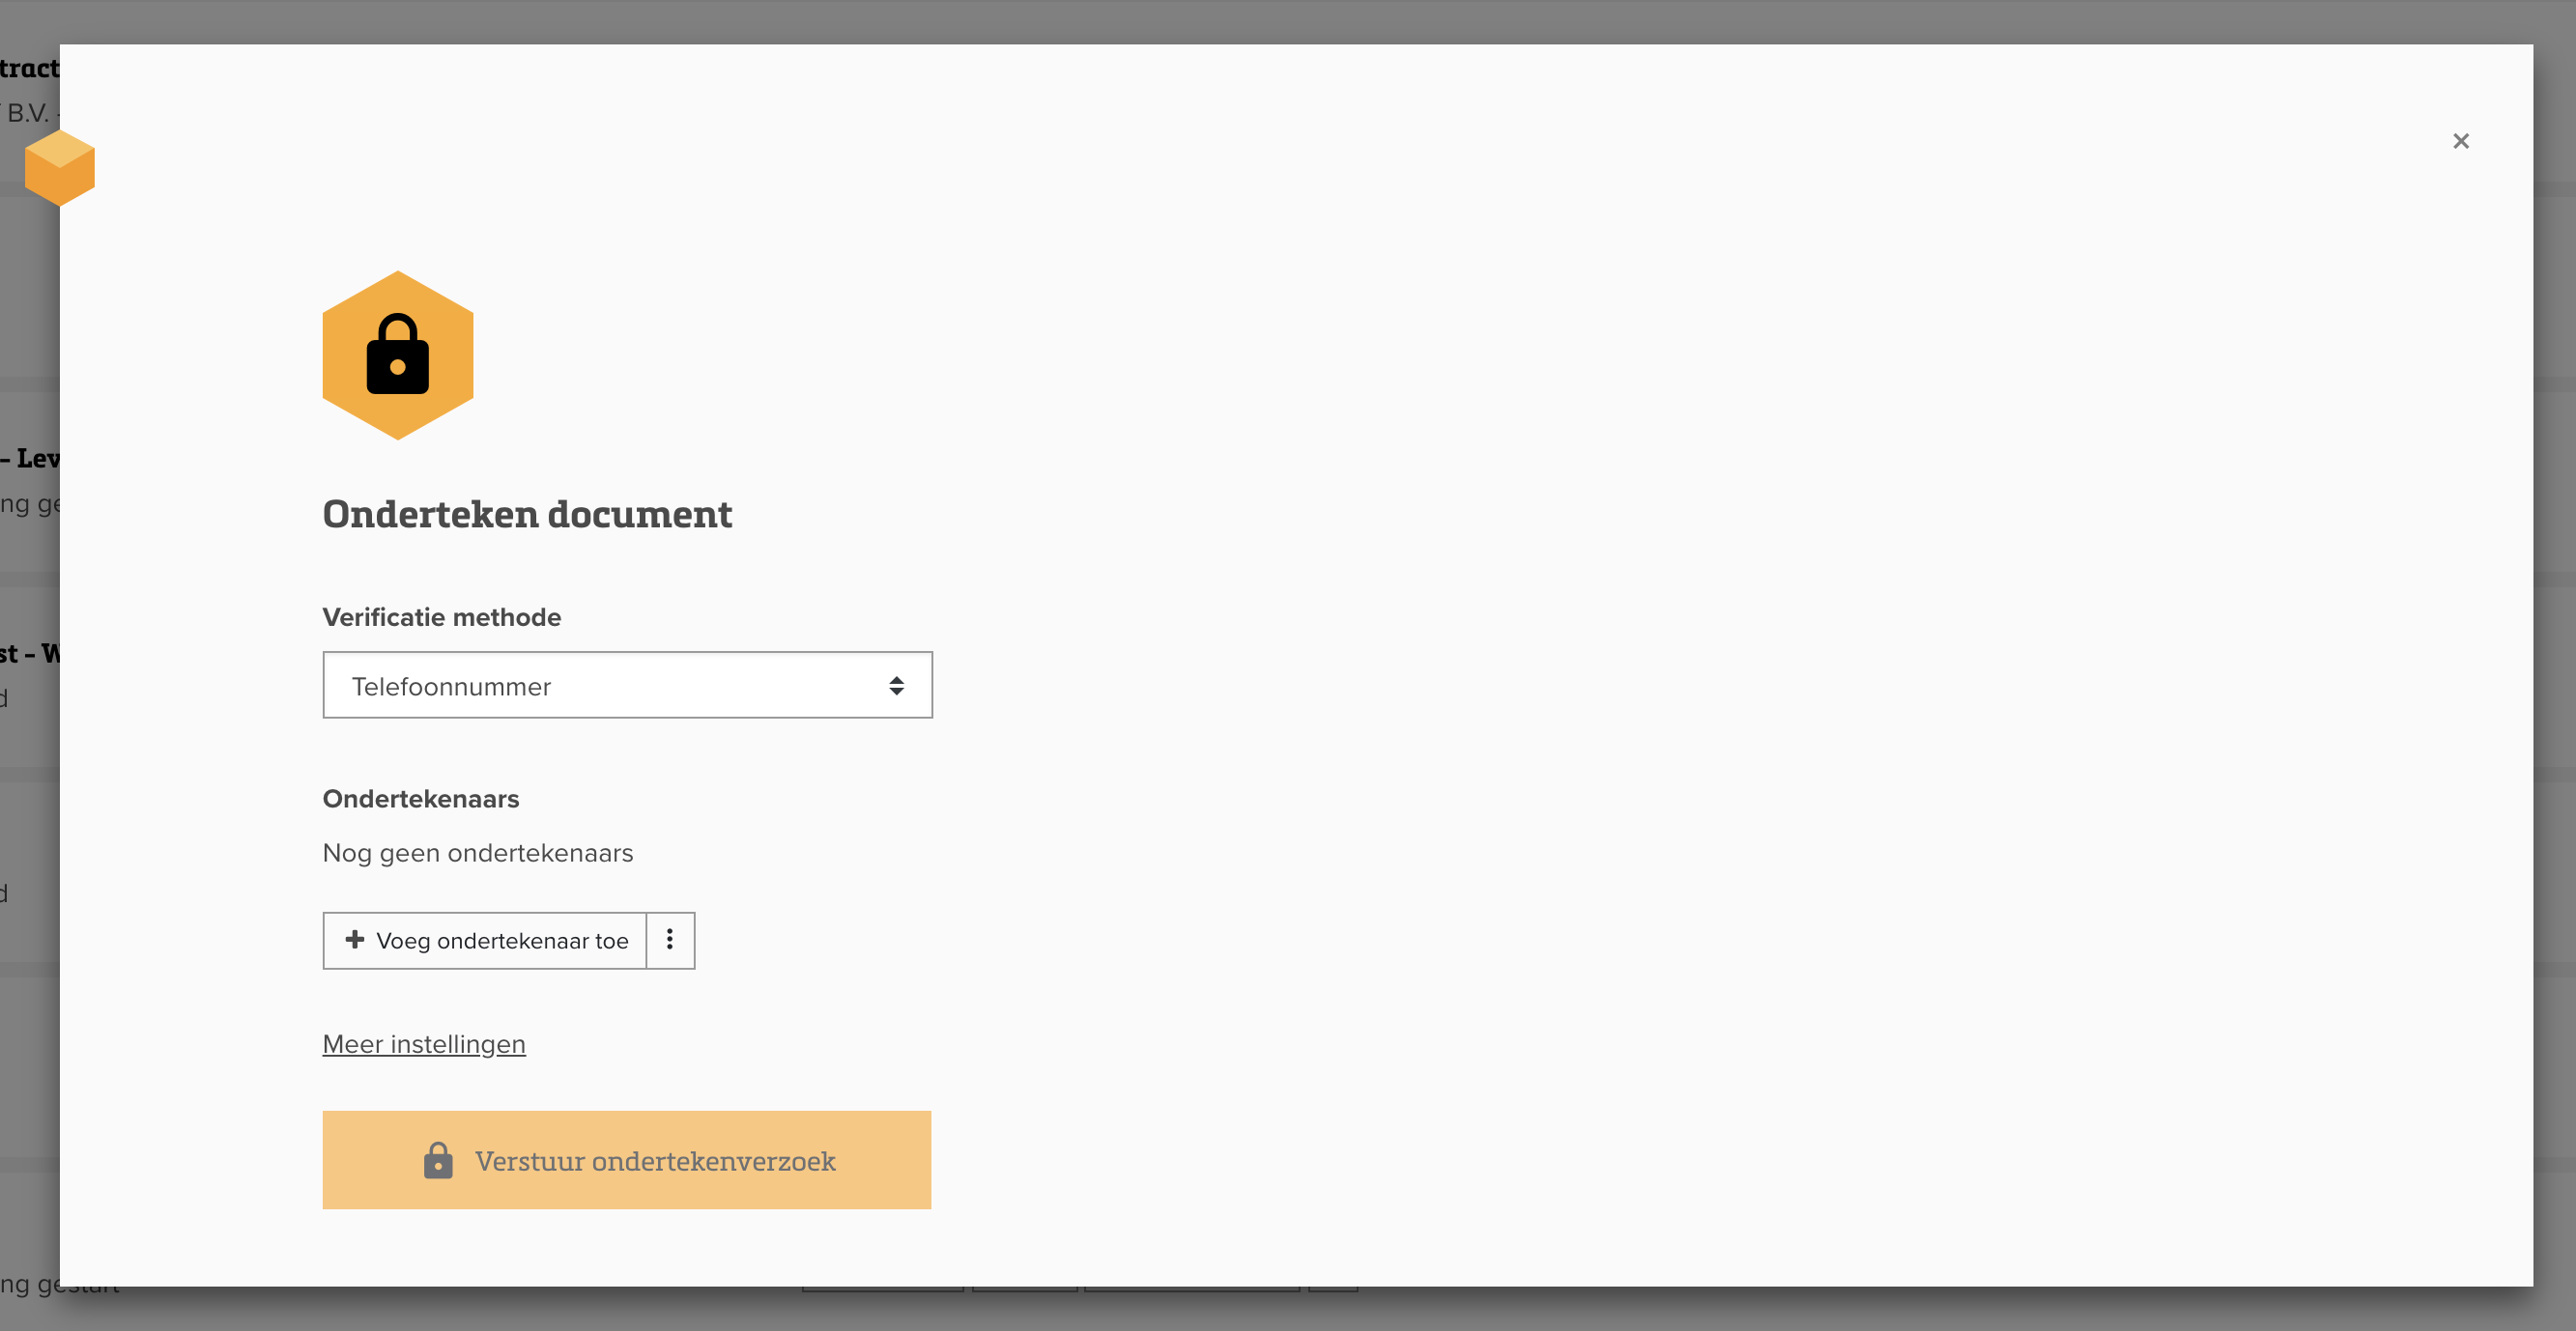
Task: Click the plus icon before Voeg ondertekenaar toe
Action: click(x=354, y=939)
